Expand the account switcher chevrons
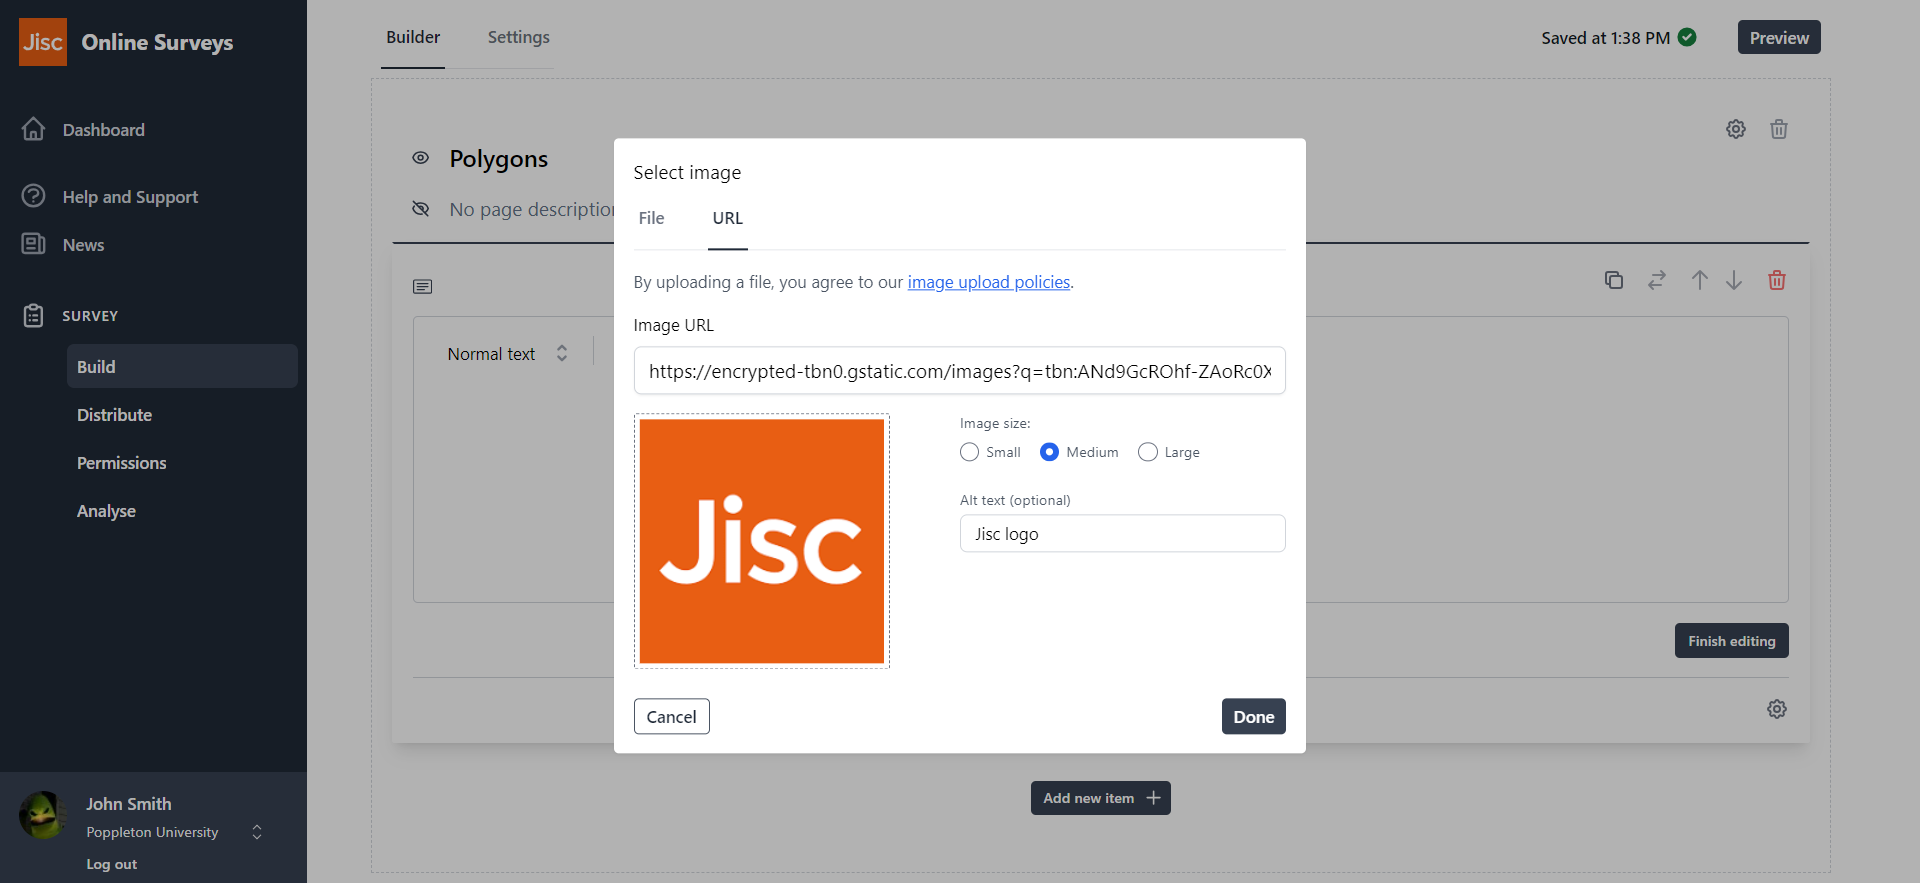1920x883 pixels. point(257,832)
